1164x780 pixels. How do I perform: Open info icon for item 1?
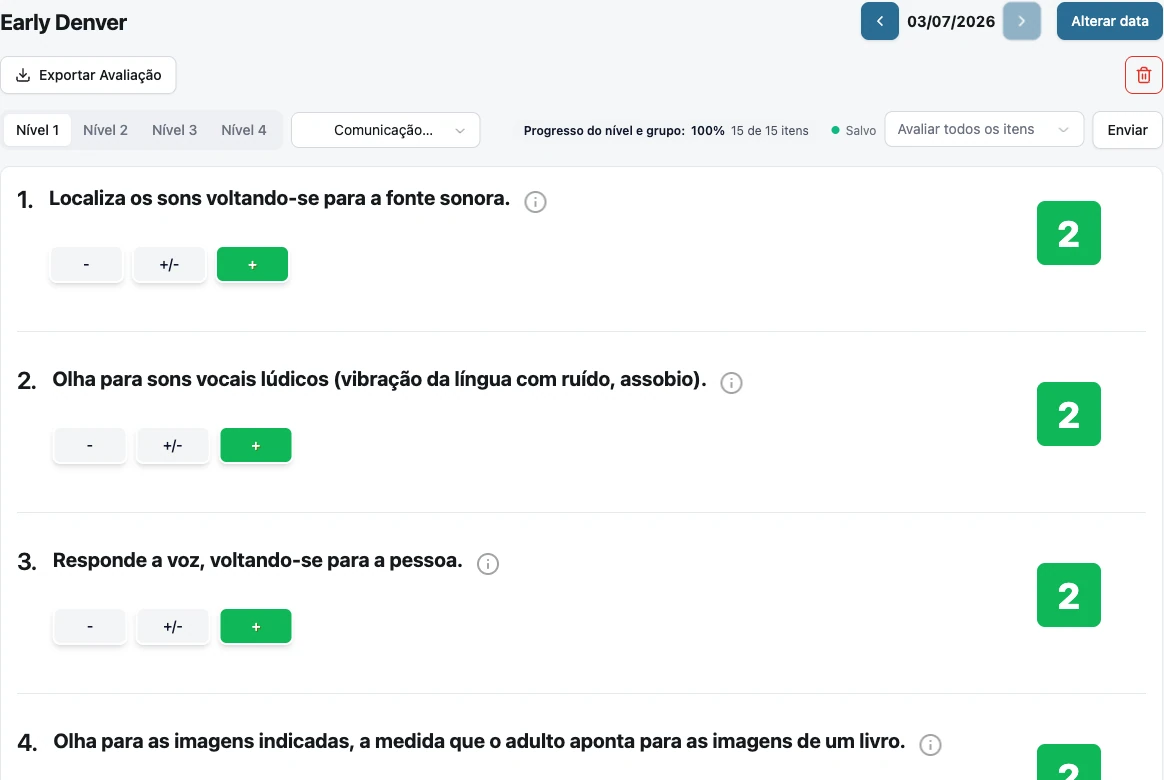[x=535, y=202]
